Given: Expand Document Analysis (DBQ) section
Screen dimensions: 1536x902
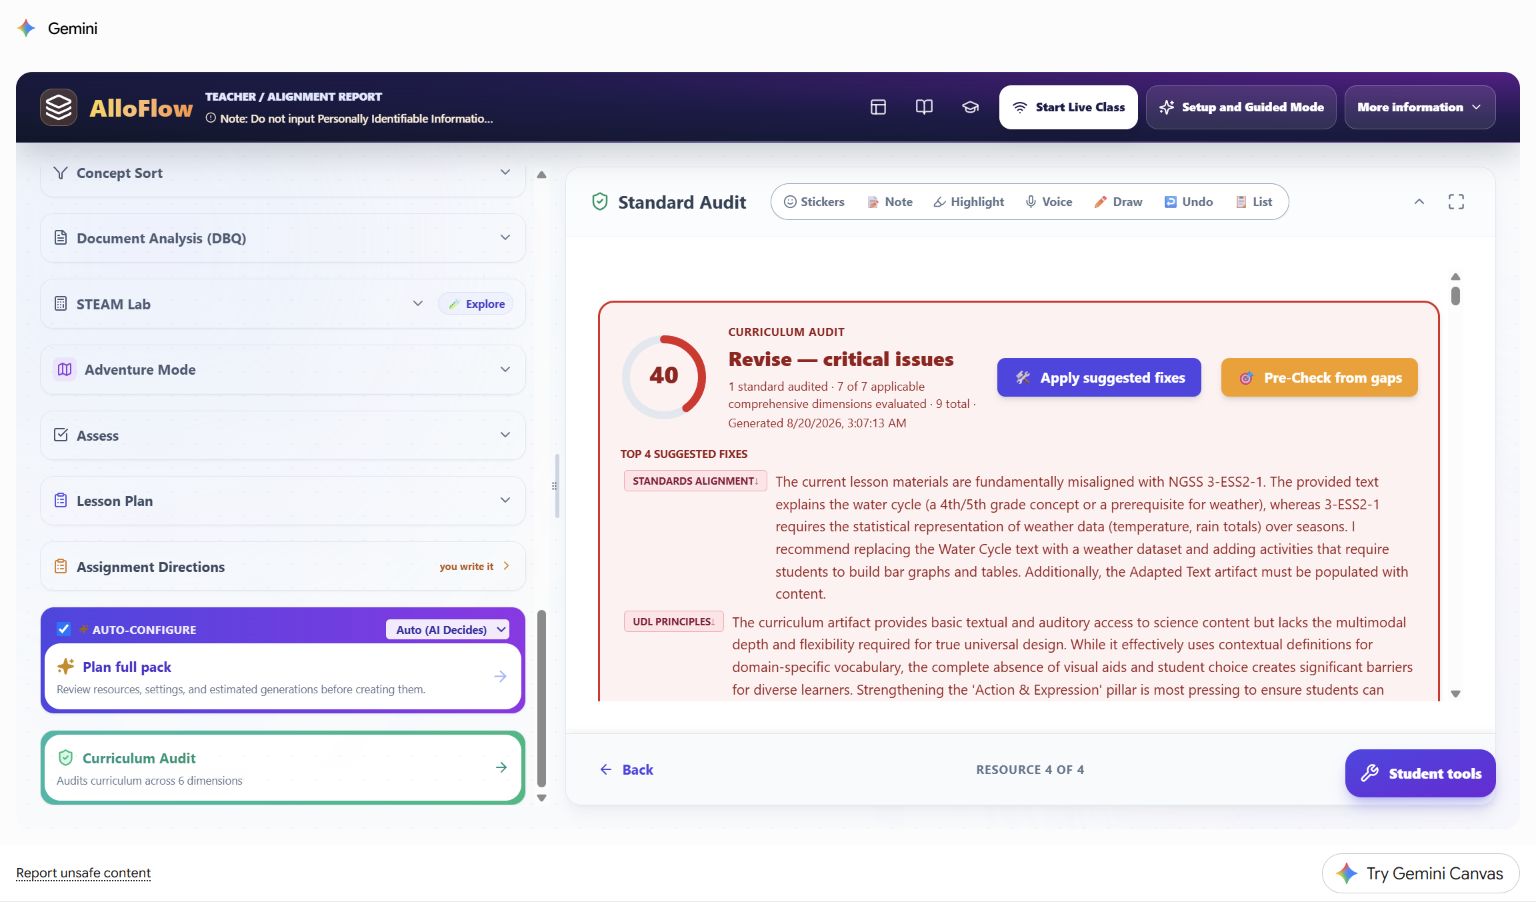Looking at the screenshot, I should [x=283, y=238].
